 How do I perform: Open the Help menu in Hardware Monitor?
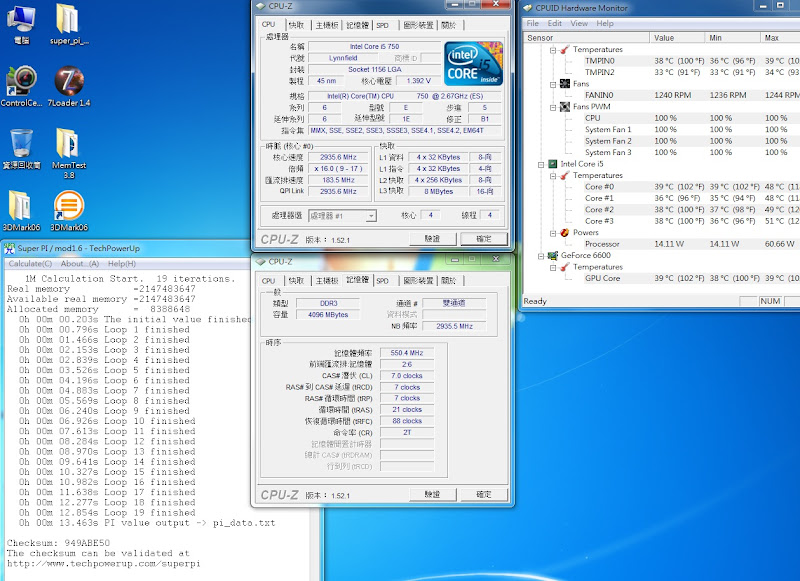(605, 23)
